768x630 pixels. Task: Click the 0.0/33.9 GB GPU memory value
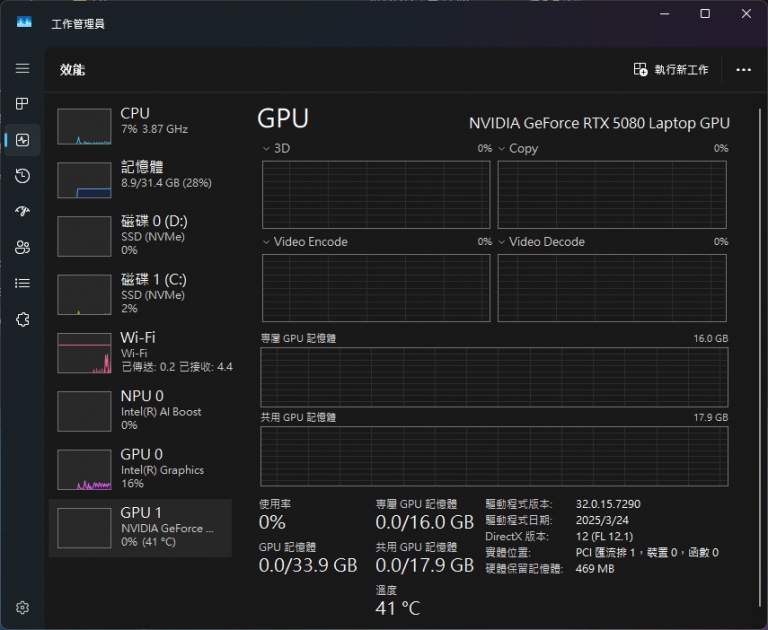(x=308, y=565)
